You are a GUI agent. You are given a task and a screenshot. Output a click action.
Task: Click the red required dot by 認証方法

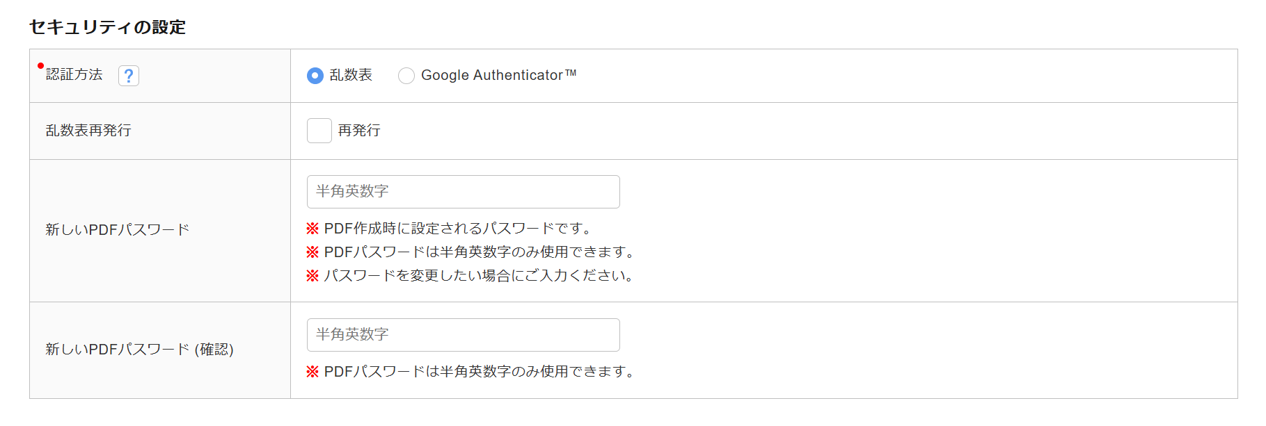[40, 66]
